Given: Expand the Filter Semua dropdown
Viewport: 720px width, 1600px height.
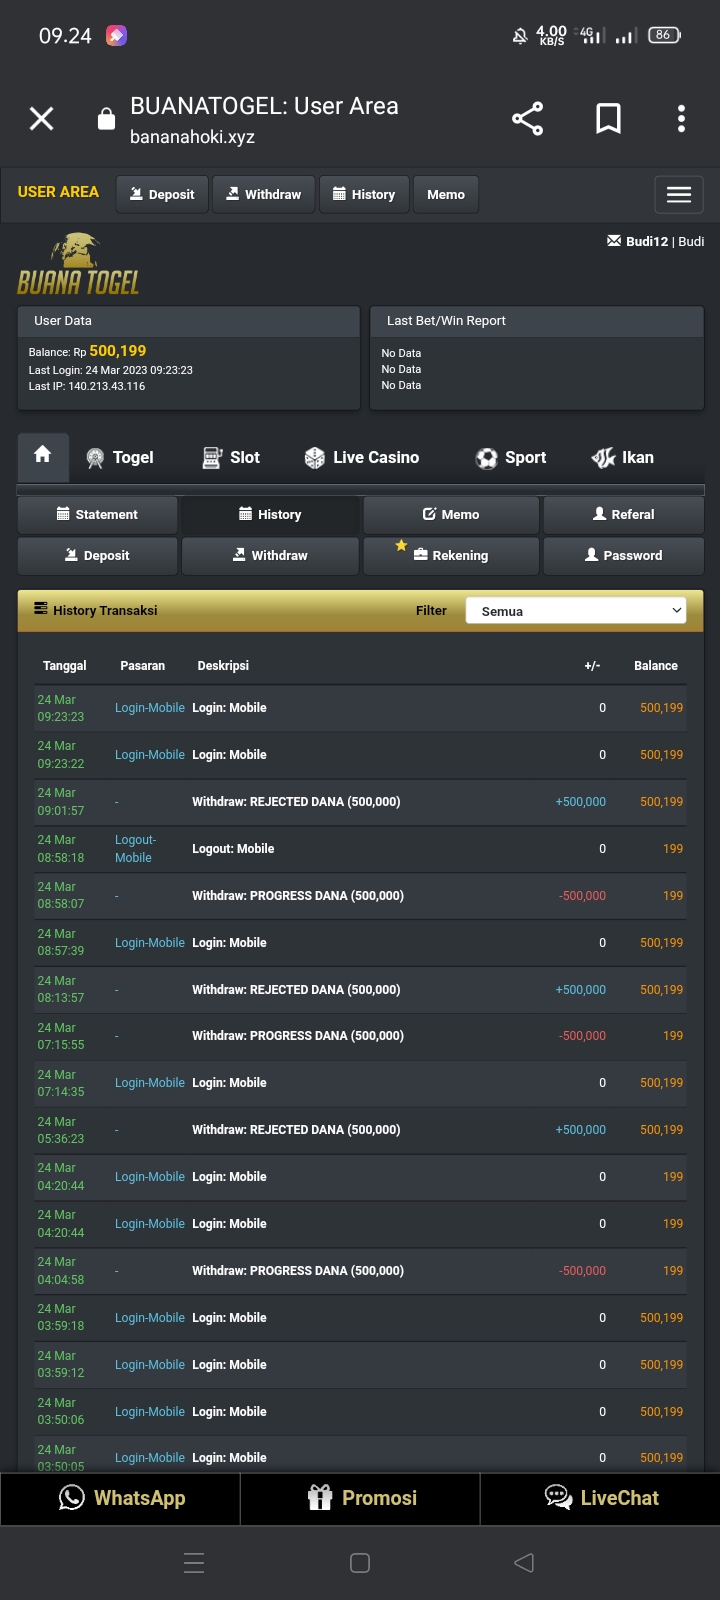Looking at the screenshot, I should tap(576, 611).
